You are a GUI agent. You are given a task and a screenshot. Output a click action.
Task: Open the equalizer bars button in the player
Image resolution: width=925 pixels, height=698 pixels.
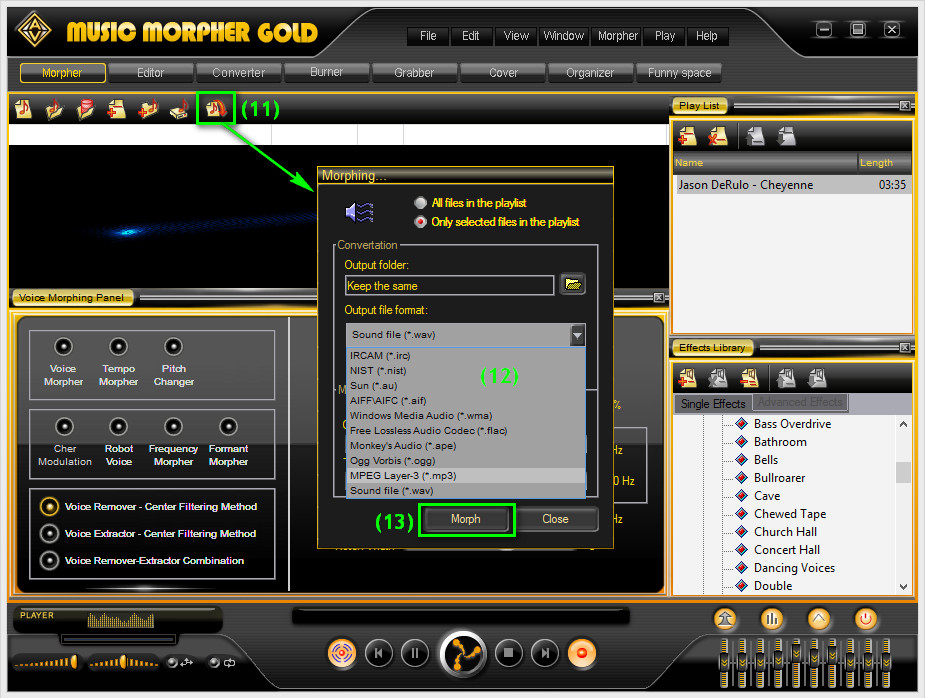[x=772, y=619]
